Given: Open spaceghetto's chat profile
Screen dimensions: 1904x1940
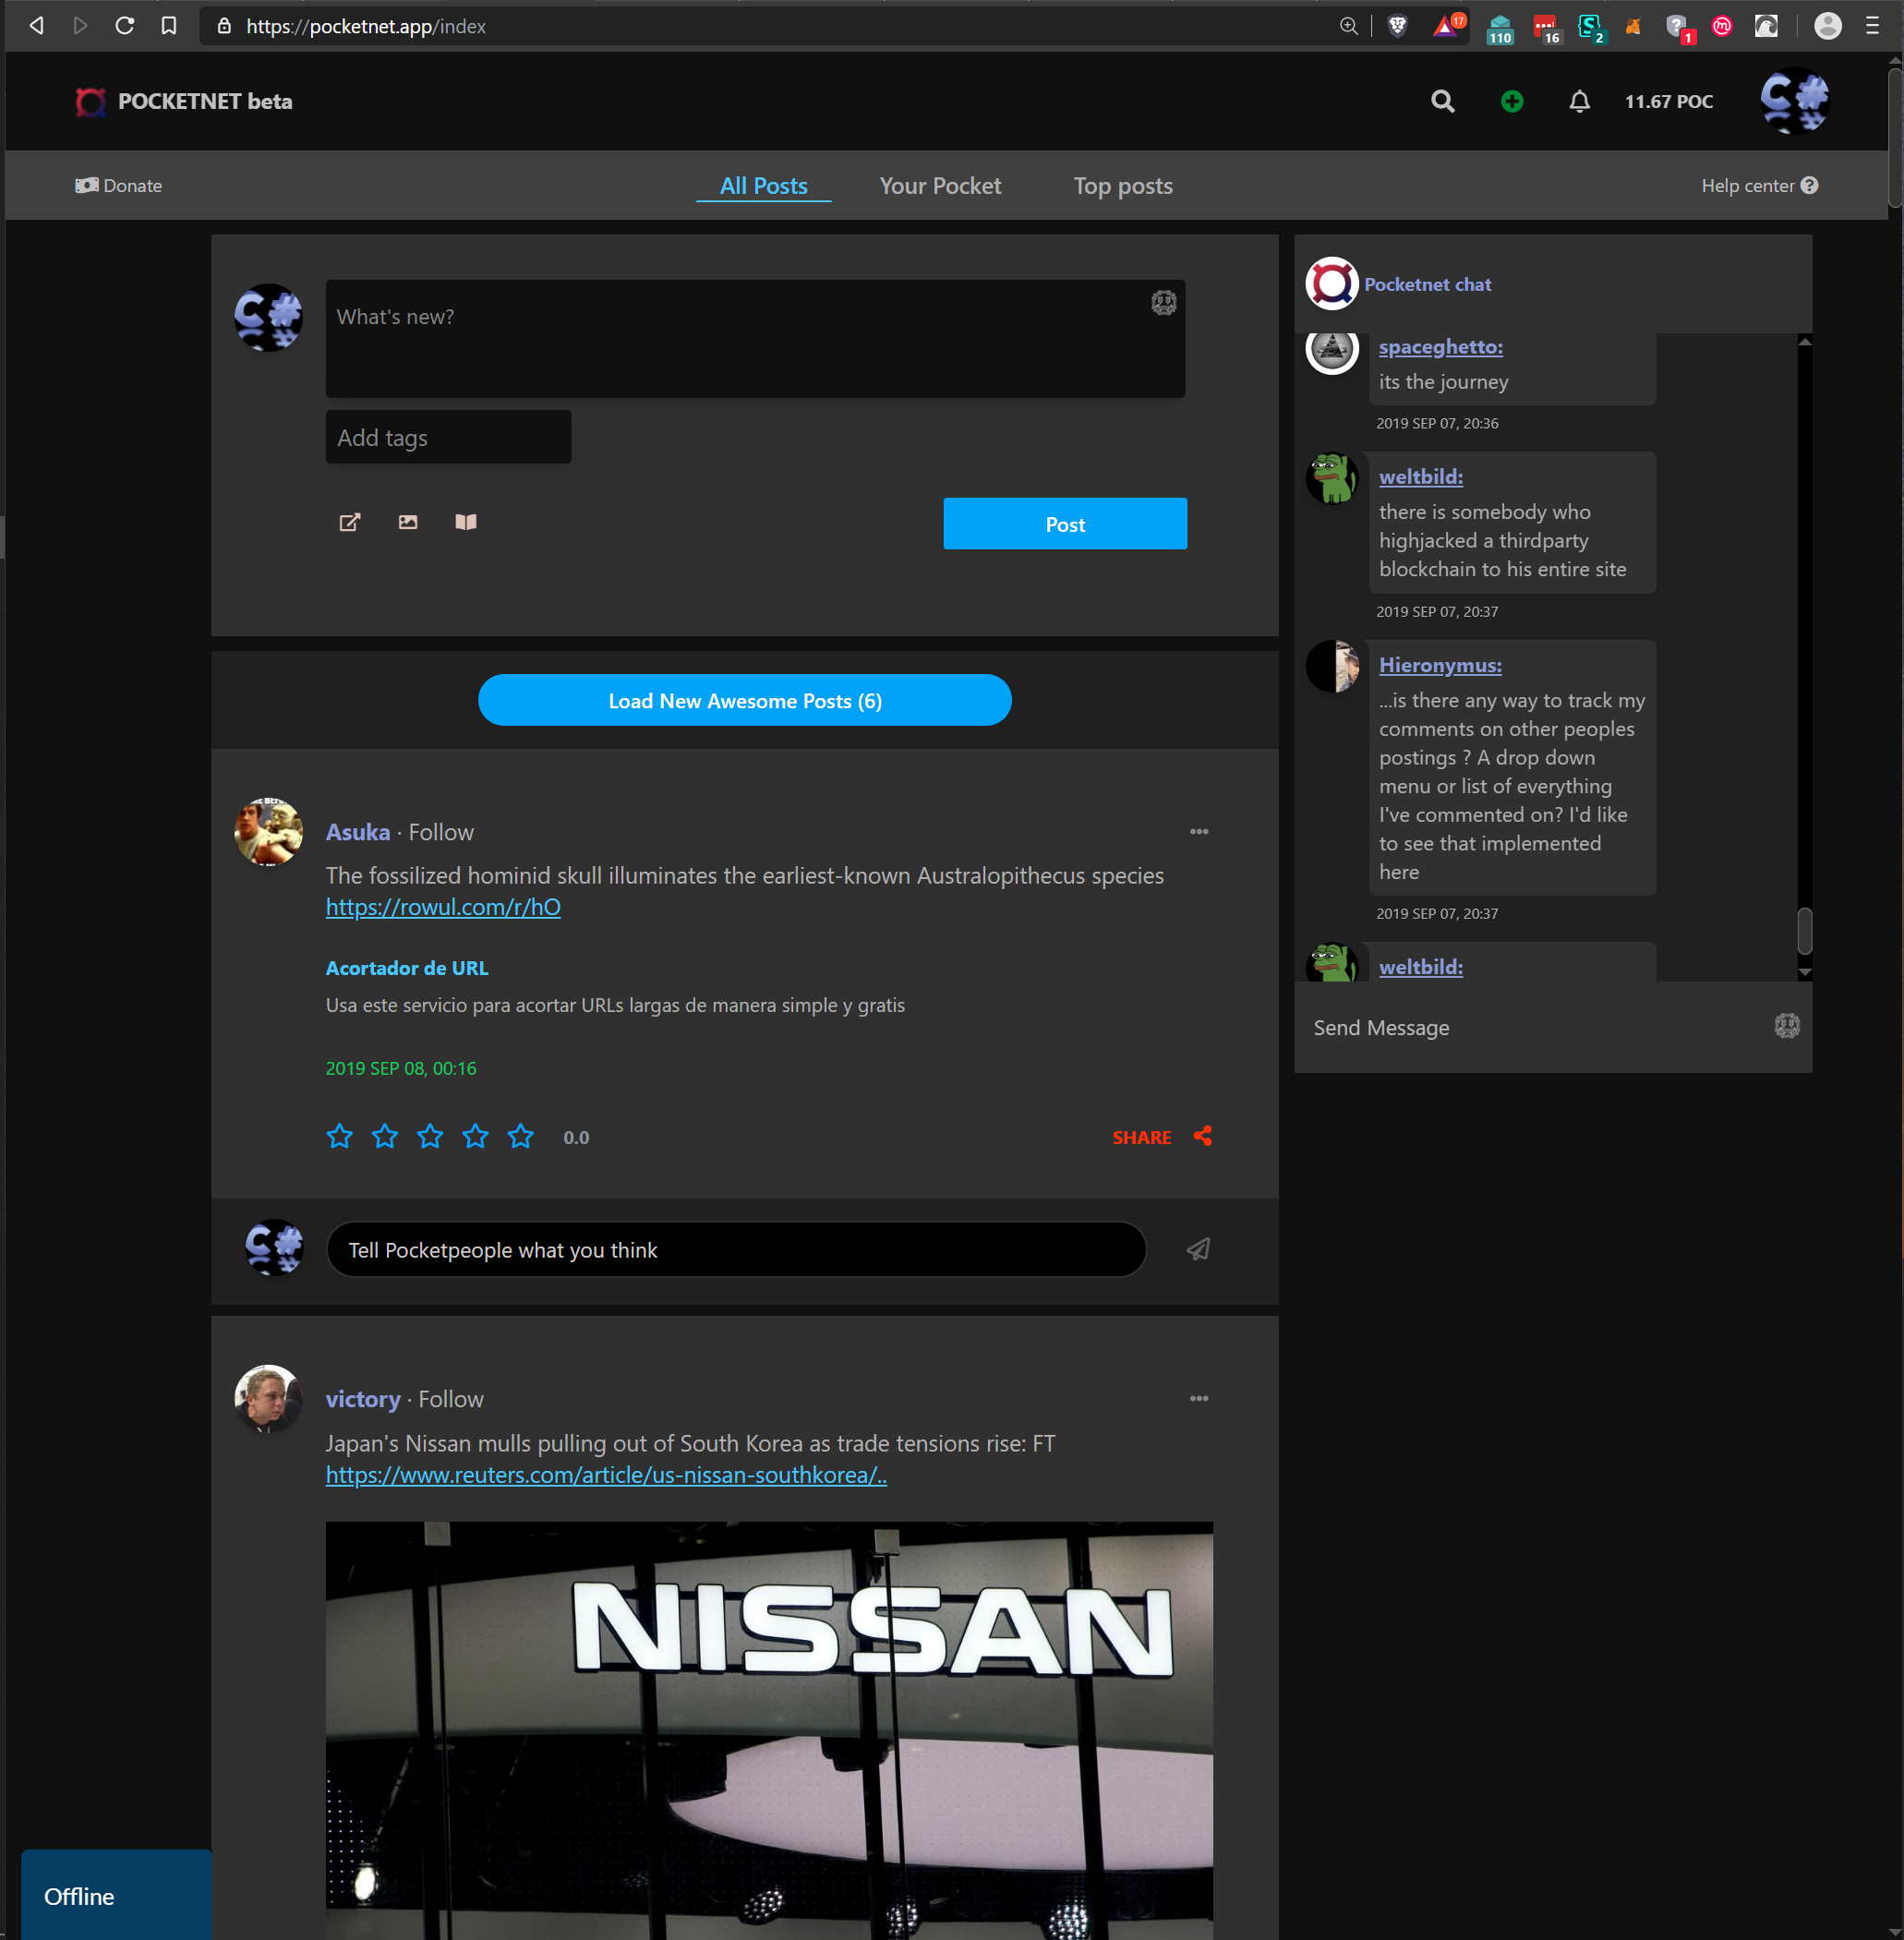Looking at the screenshot, I should (x=1440, y=347).
